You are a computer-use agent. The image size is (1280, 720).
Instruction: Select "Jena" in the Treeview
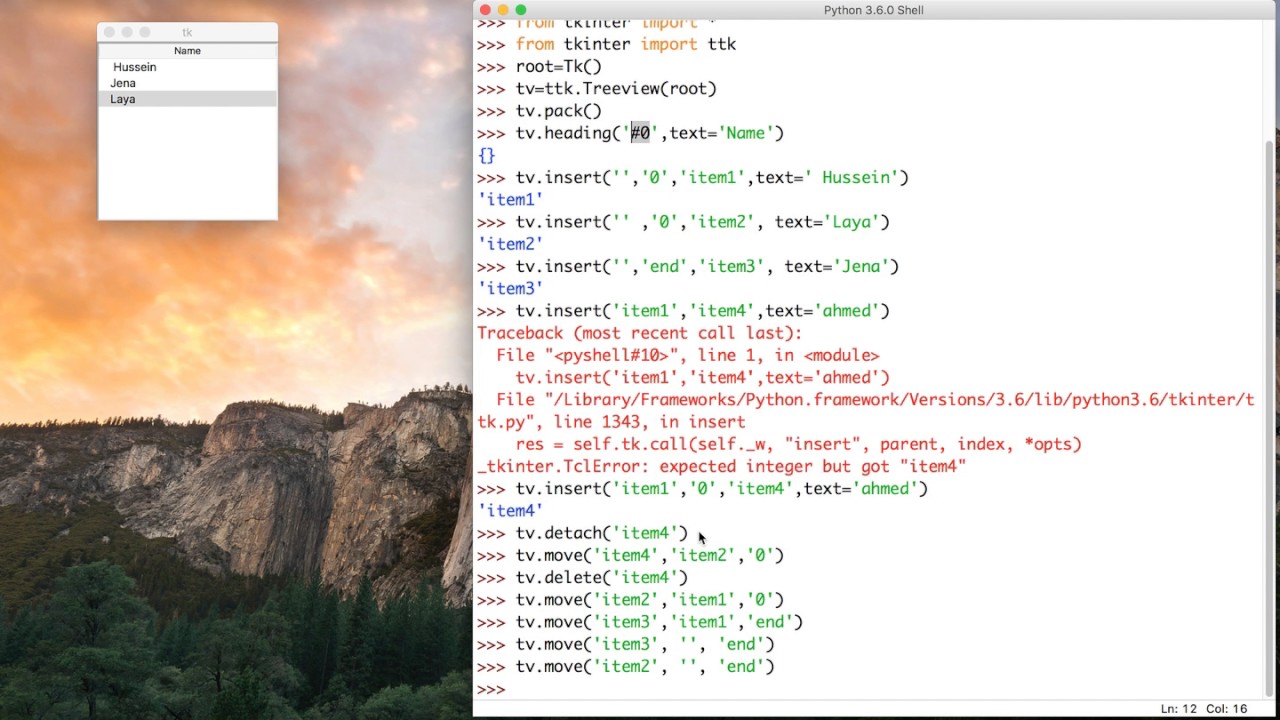122,83
